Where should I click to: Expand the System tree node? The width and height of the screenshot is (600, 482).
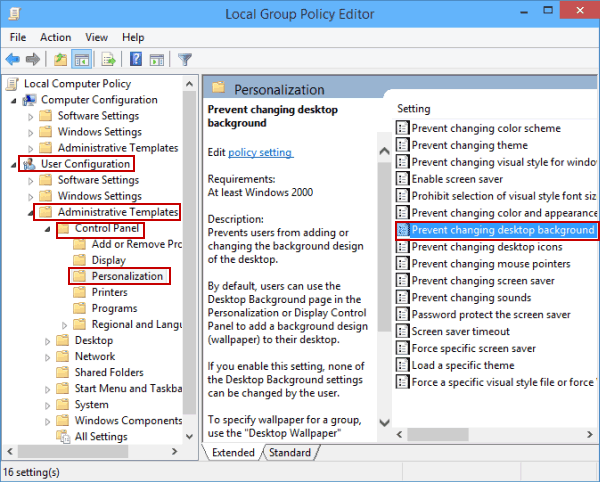pyautogui.click(x=47, y=406)
